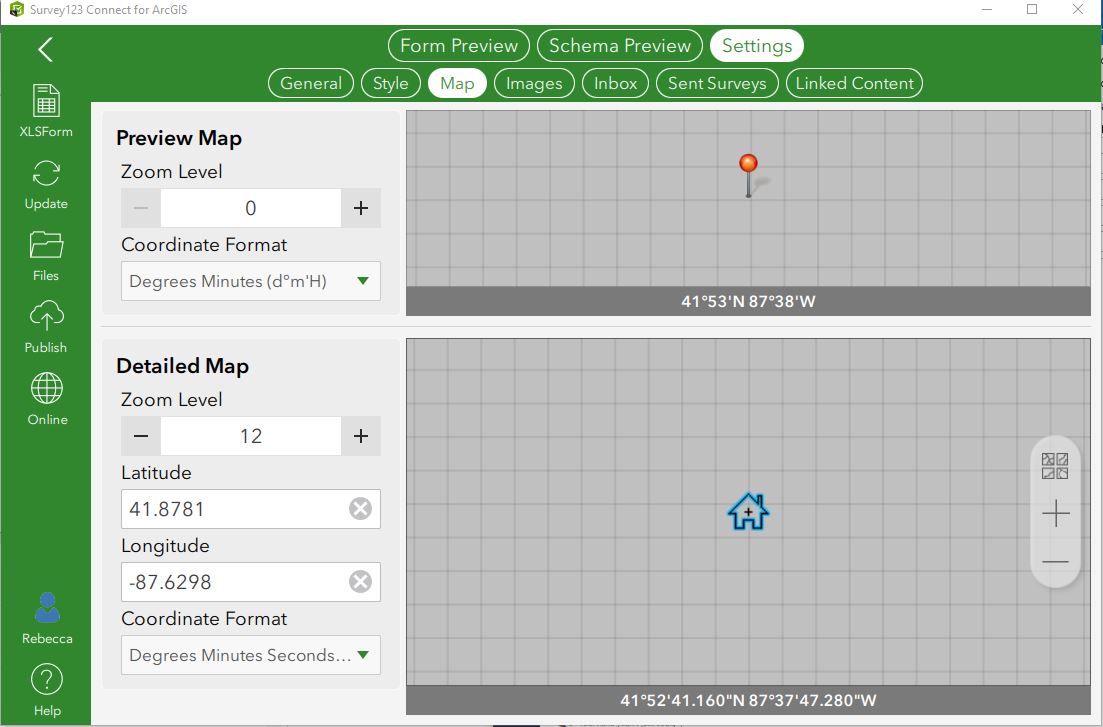Switch to Form Preview tab
Viewport: 1103px width, 727px height.
click(459, 46)
